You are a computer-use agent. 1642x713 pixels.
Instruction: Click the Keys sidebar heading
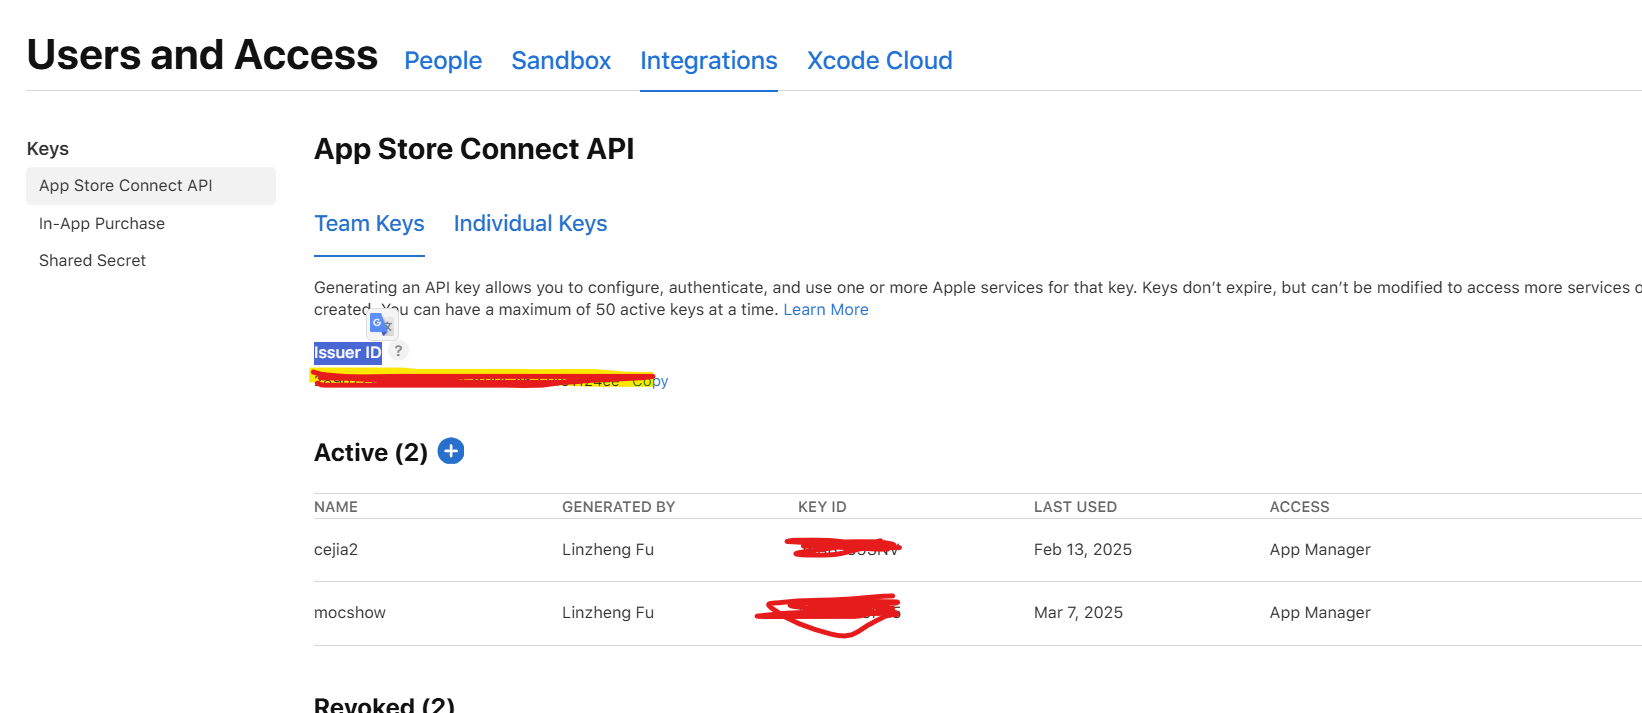[x=48, y=149]
